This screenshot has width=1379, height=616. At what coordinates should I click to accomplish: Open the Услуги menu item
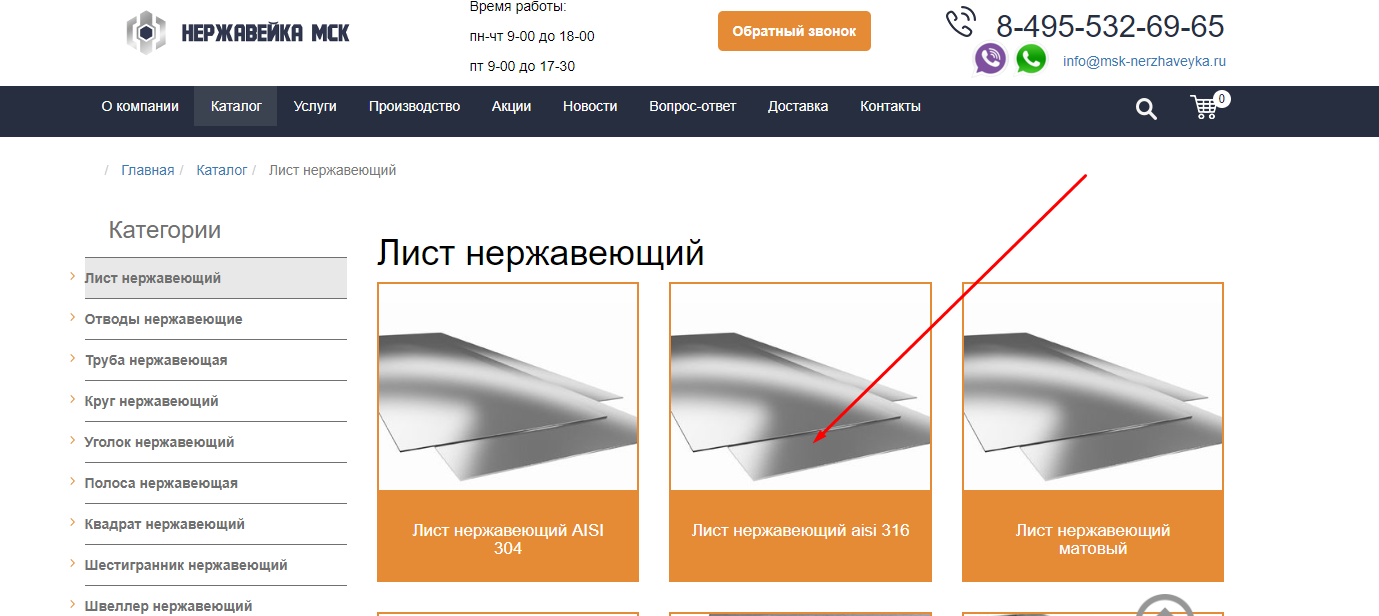(x=315, y=106)
